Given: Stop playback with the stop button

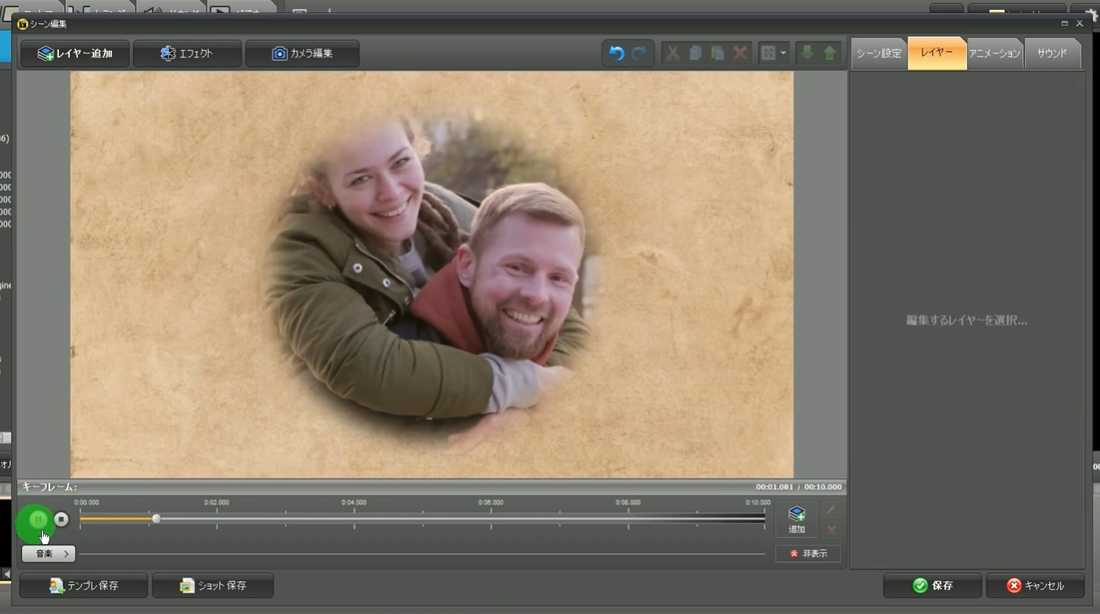Looking at the screenshot, I should click(61, 519).
